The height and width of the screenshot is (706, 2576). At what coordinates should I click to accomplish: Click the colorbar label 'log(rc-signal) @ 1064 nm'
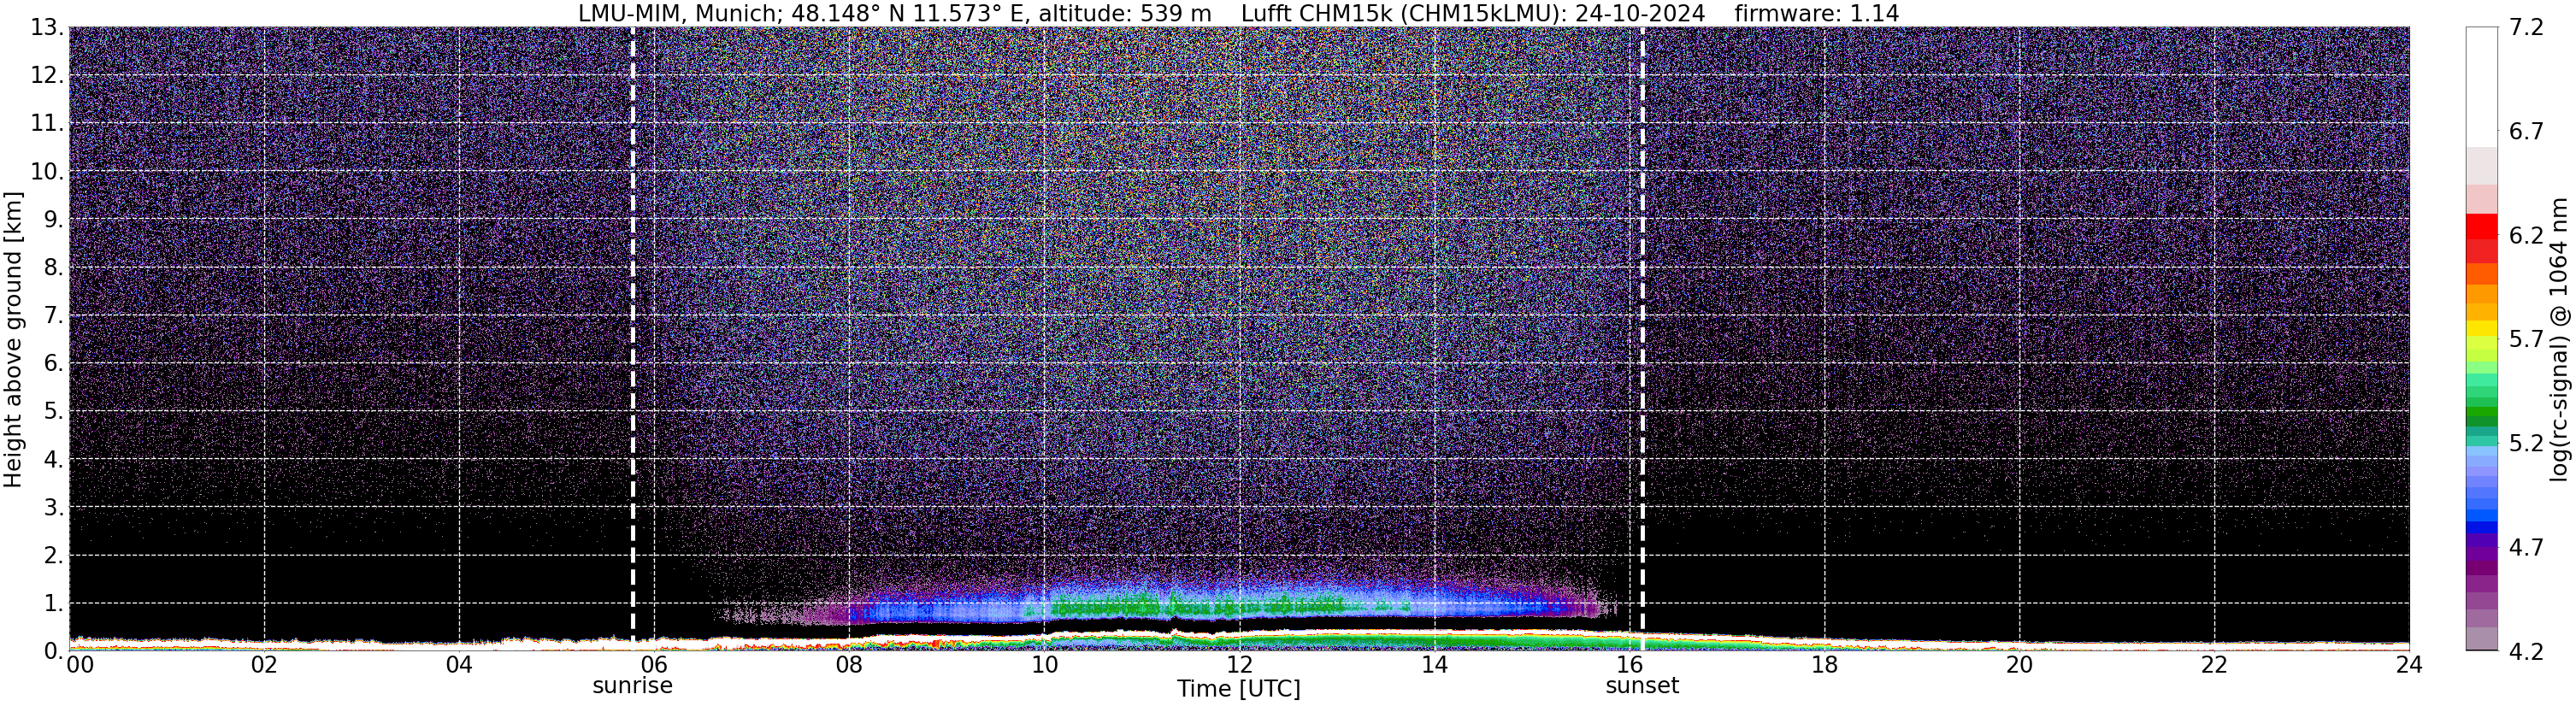pyautogui.click(x=2560, y=339)
